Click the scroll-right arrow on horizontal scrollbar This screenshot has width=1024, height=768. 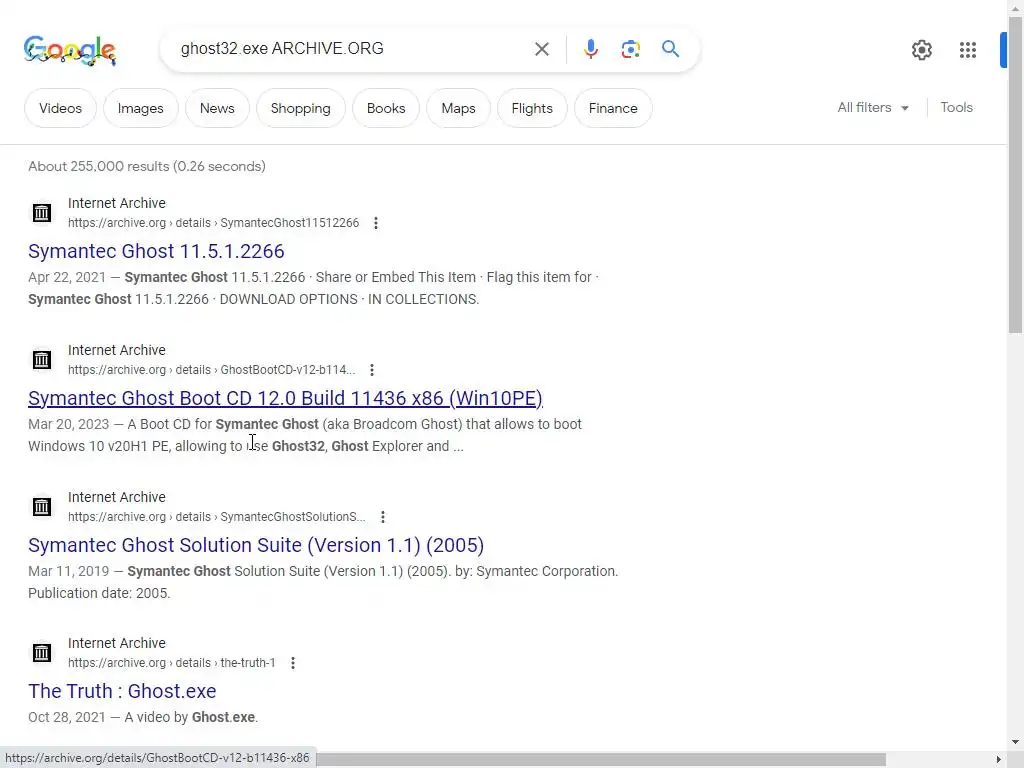coord(999,760)
